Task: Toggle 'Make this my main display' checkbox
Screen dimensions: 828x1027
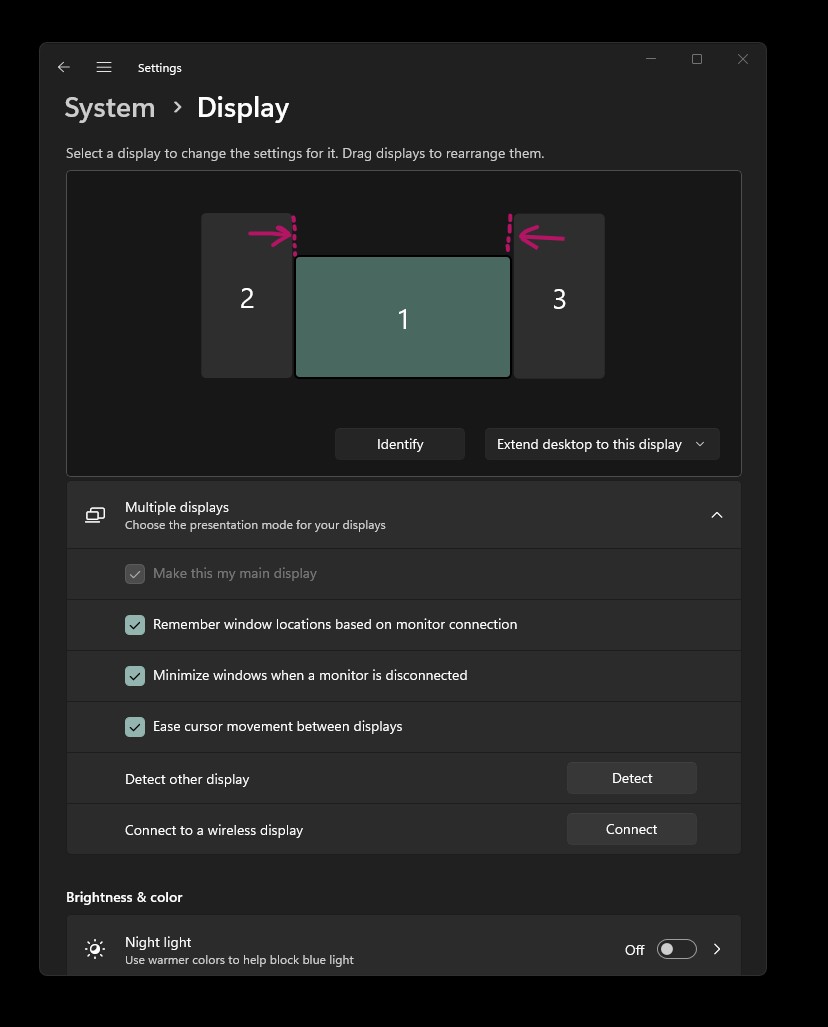Action: [135, 574]
